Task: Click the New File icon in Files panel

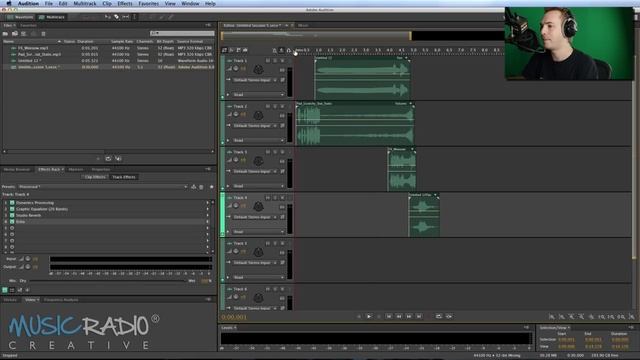Action: pyautogui.click(x=24, y=33)
